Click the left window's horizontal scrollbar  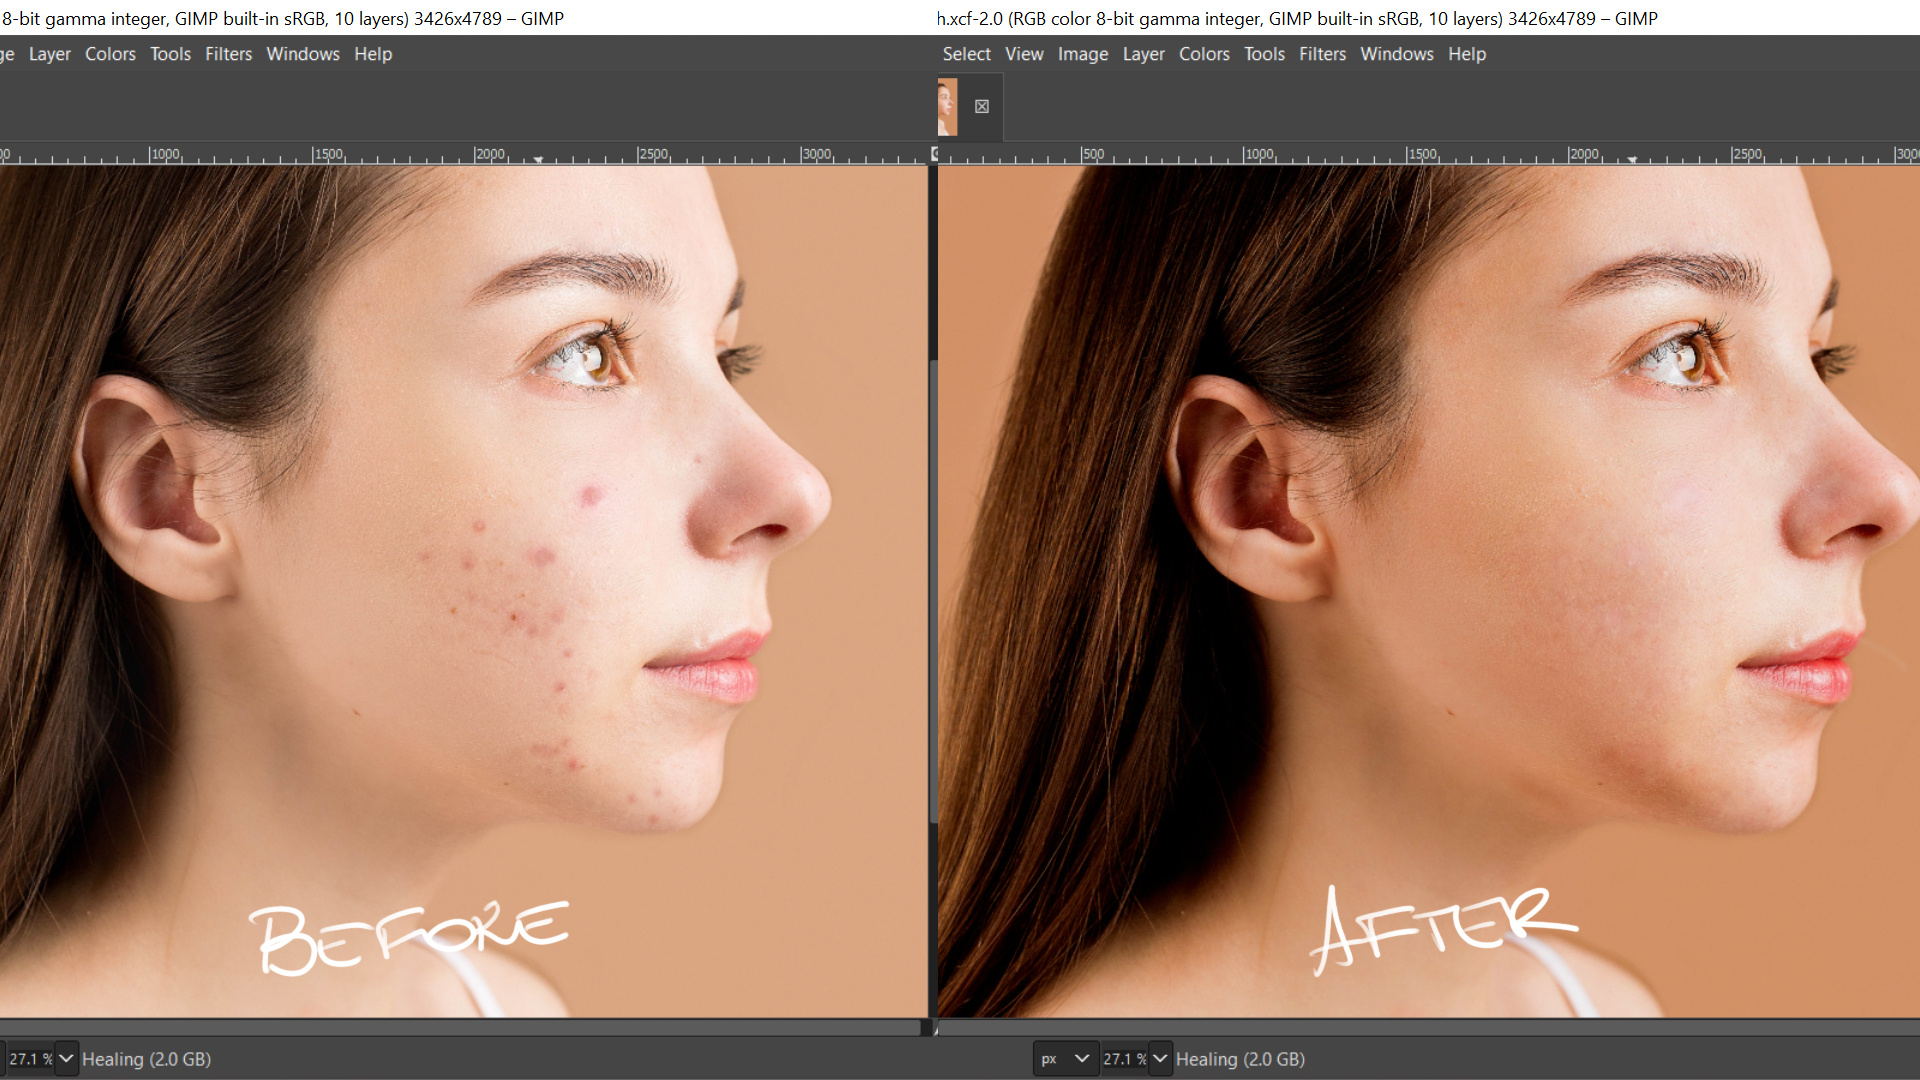coord(460,1027)
